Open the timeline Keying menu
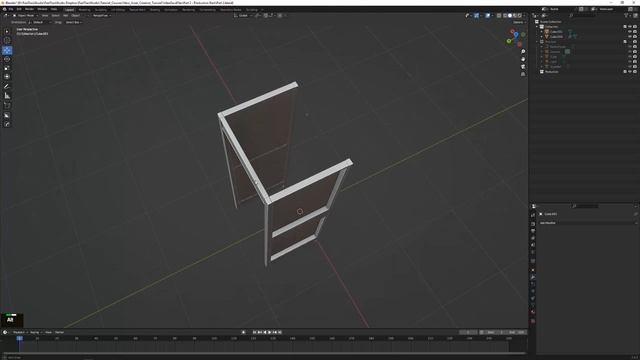 pyautogui.click(x=35, y=332)
